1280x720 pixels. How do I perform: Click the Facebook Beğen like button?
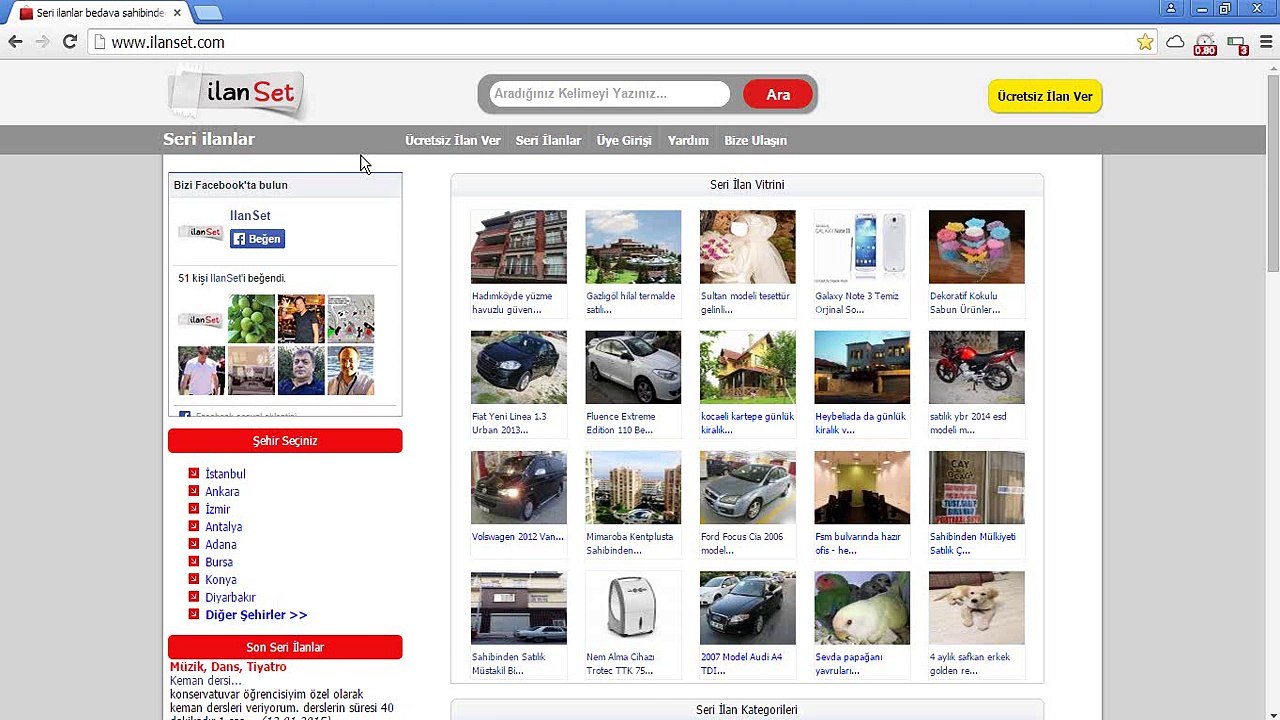[x=257, y=239]
